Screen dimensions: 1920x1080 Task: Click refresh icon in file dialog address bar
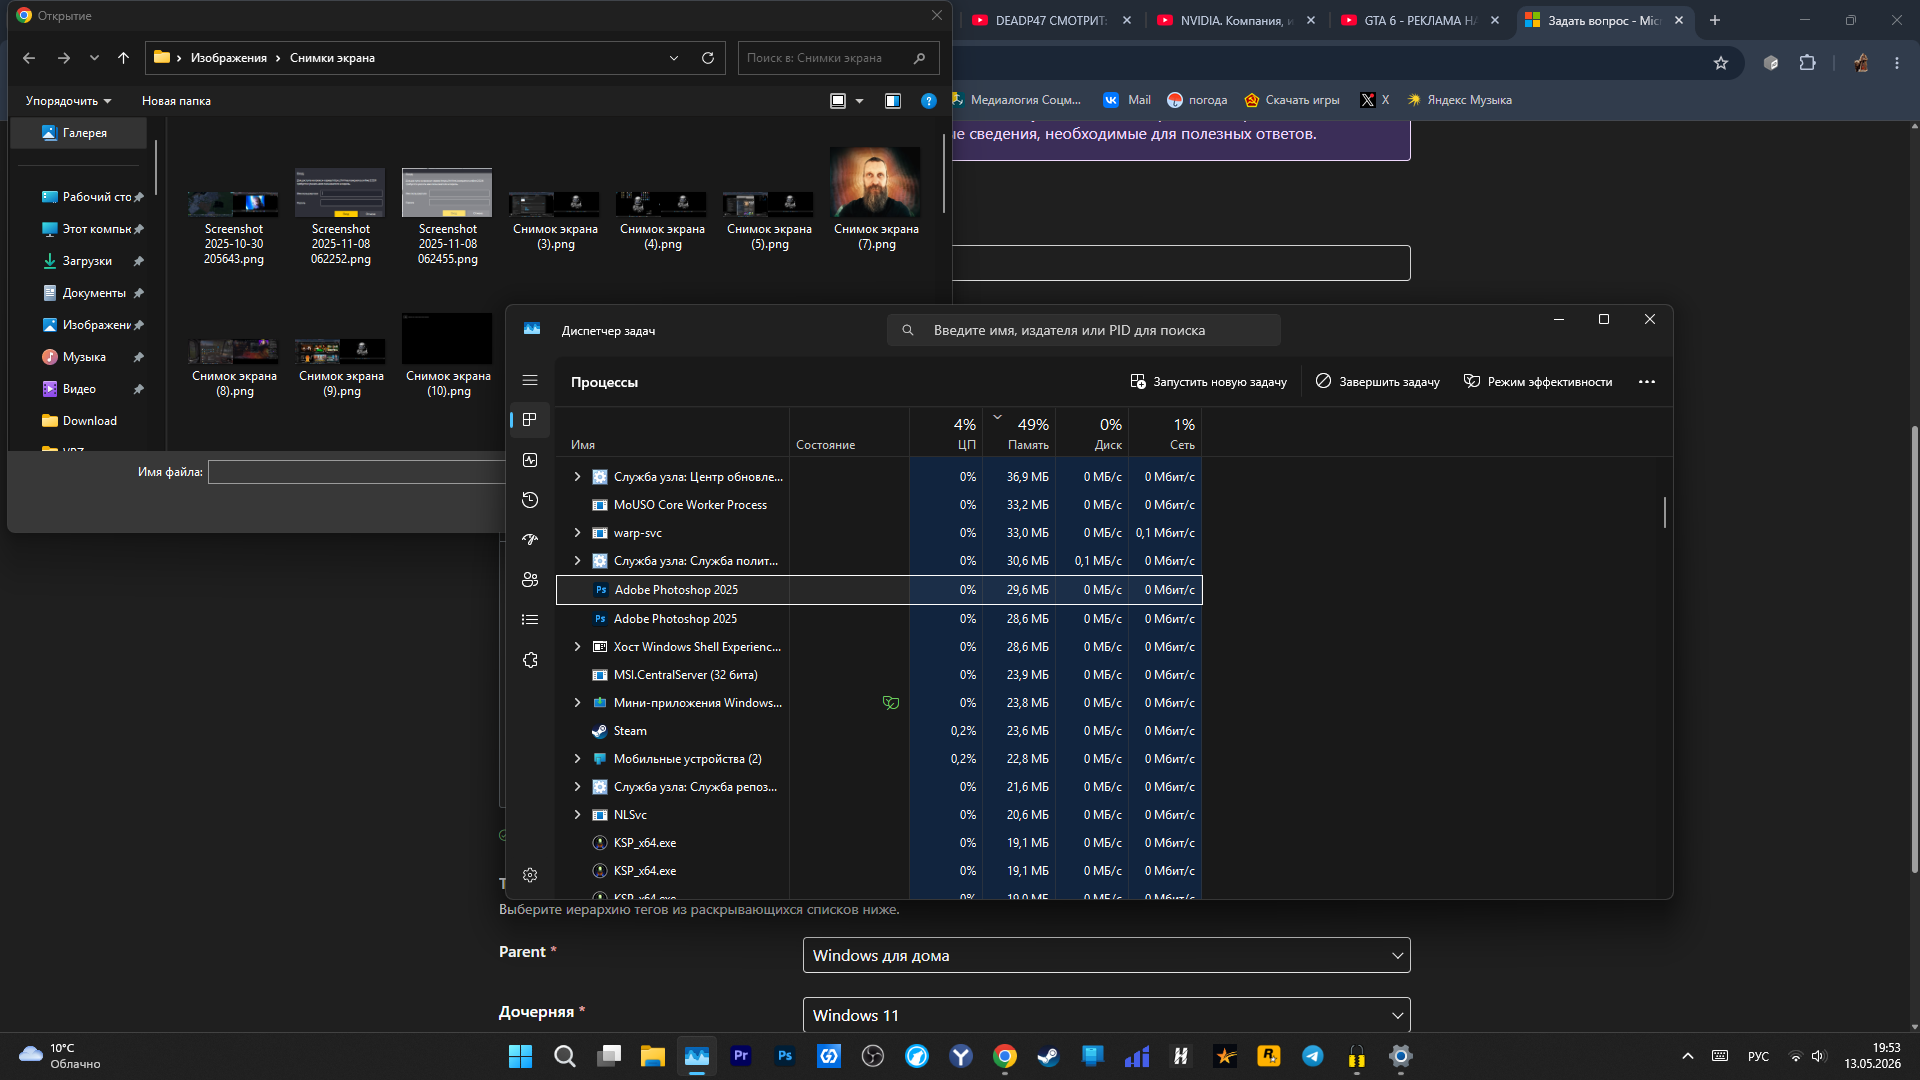coord(708,58)
